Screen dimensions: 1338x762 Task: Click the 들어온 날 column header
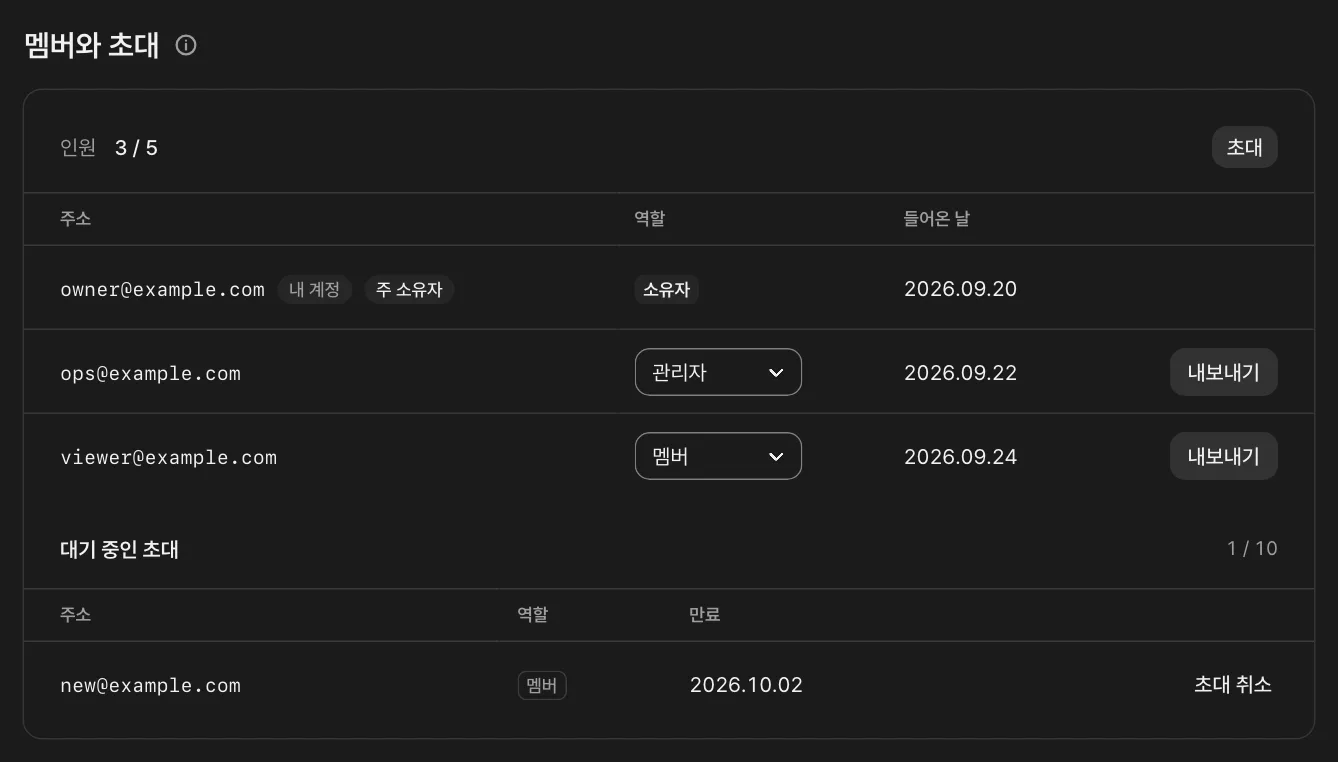pyautogui.click(x=936, y=218)
